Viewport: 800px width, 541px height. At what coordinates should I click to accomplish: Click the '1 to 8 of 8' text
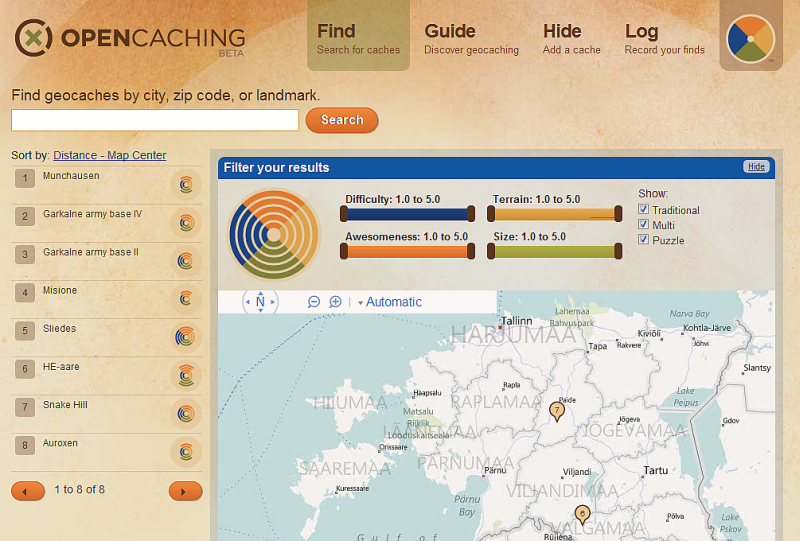[x=80, y=489]
